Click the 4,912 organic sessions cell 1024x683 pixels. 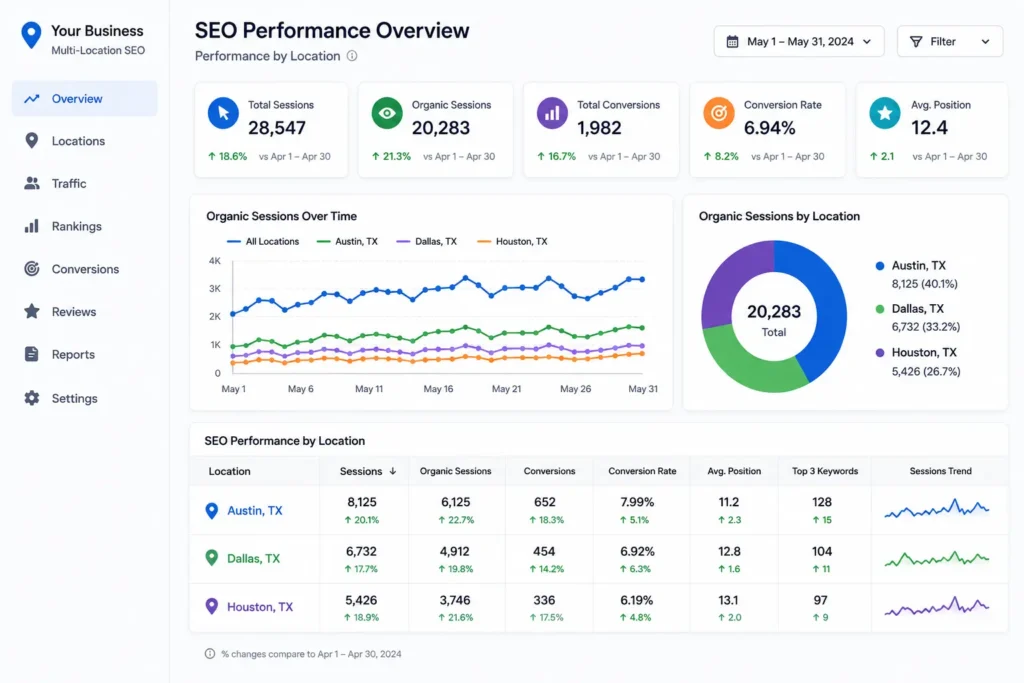455,551
